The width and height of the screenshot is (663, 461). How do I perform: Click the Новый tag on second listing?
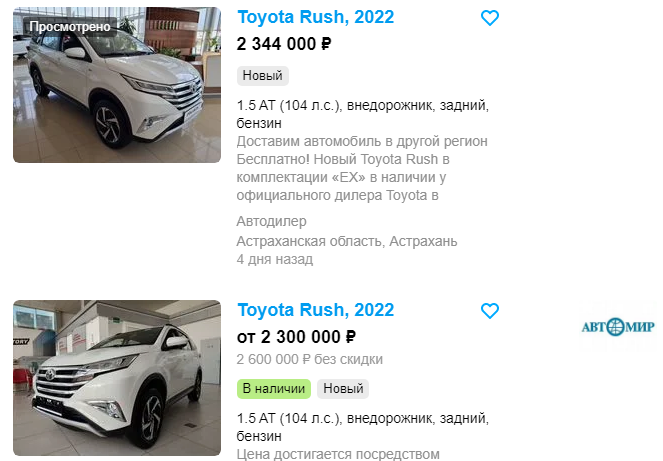[343, 389]
